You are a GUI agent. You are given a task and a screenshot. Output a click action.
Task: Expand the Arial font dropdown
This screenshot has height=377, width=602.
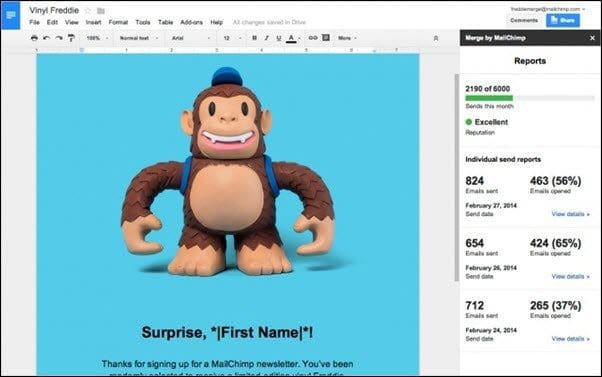point(191,38)
